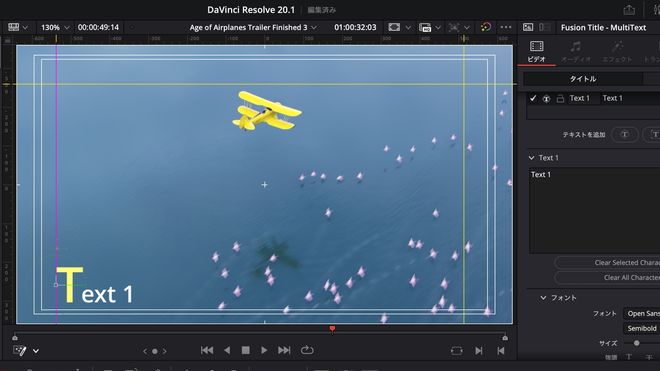
Task: Switch to the オーディオ inspector tab
Action: coord(575,52)
